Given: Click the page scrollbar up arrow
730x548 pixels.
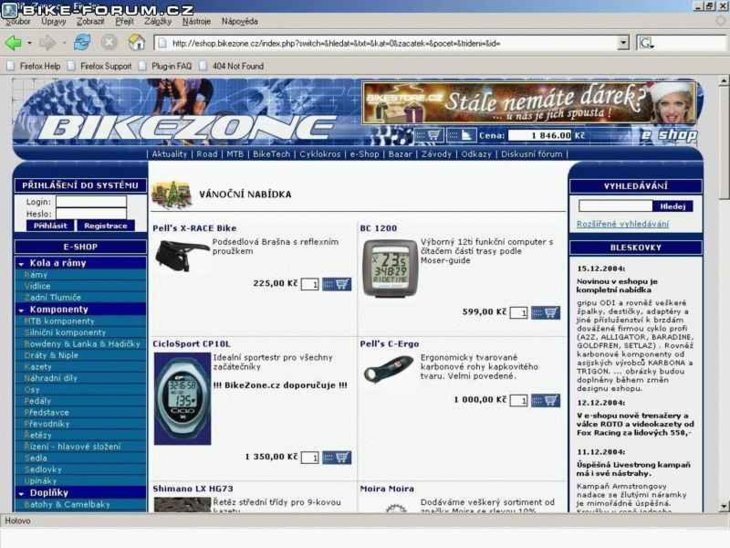Looking at the screenshot, I should click(723, 81).
